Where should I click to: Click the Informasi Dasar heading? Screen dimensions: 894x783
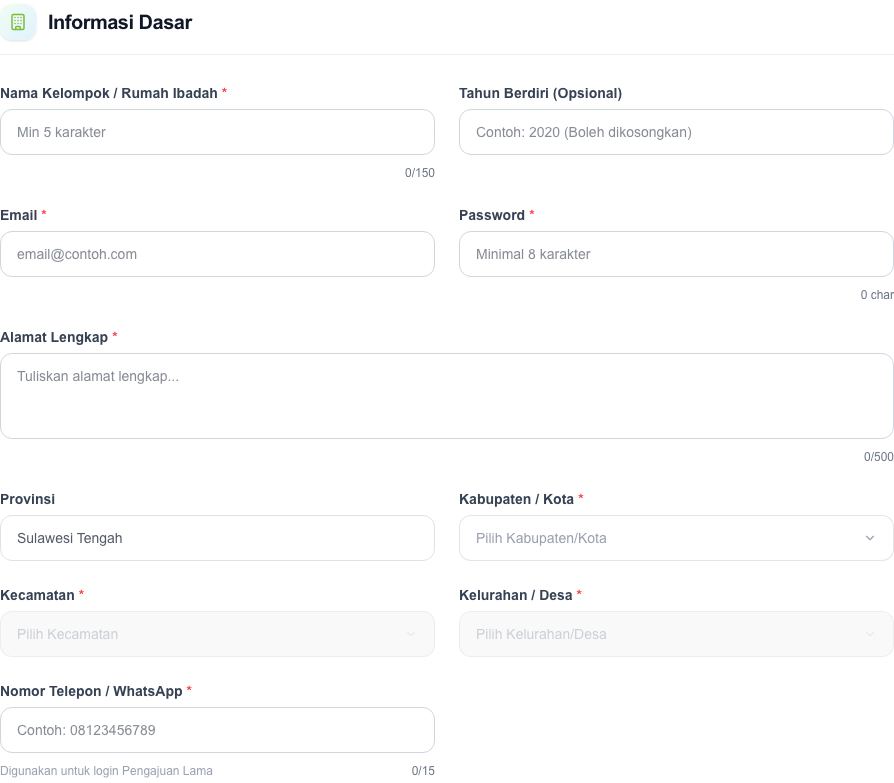[120, 22]
